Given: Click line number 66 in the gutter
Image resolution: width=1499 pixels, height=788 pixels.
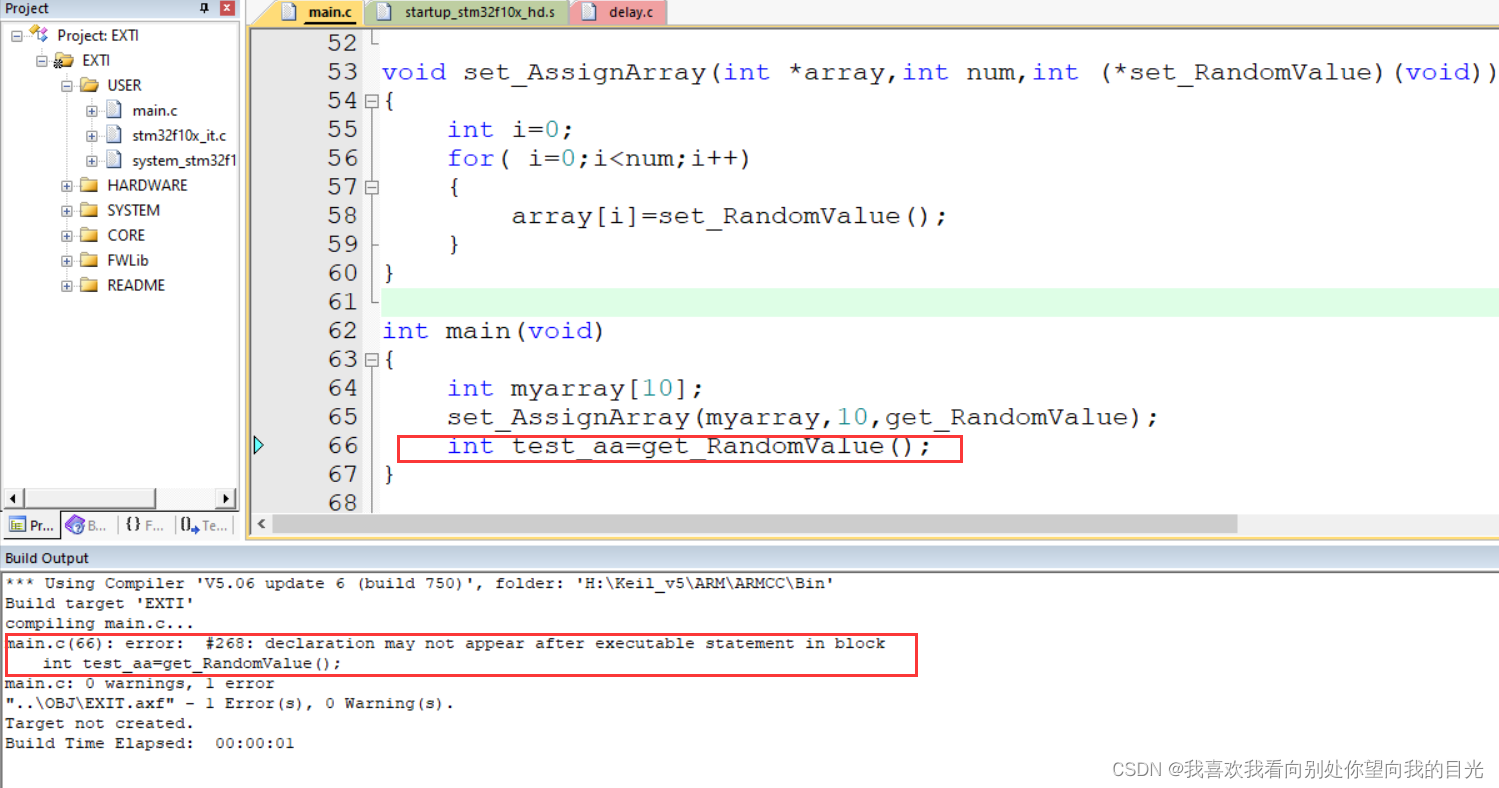Looking at the screenshot, I should [343, 446].
